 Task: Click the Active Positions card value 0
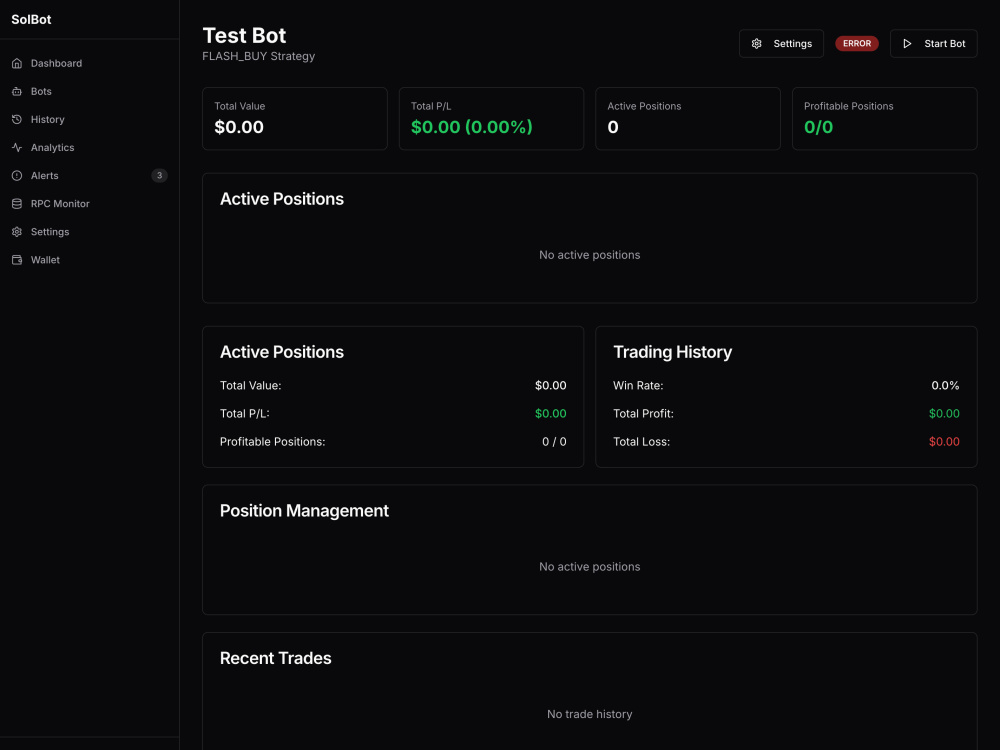pos(613,127)
